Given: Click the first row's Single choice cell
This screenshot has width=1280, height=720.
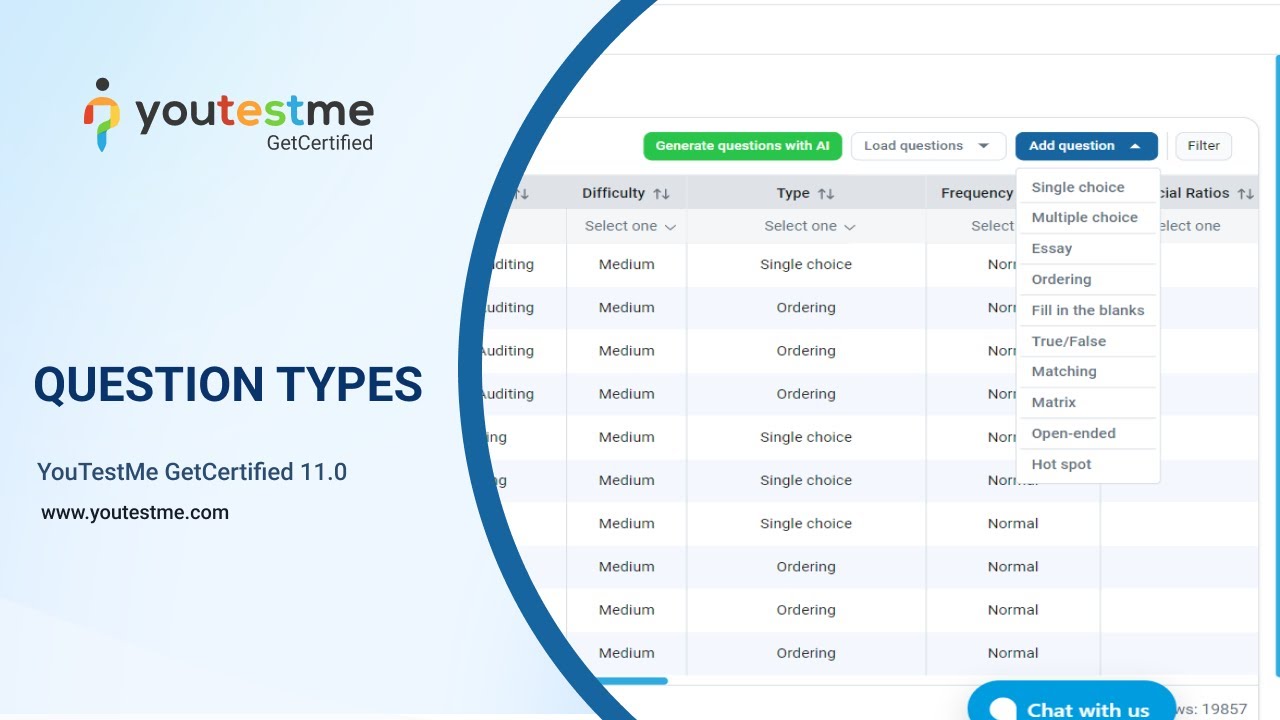Looking at the screenshot, I should pyautogui.click(x=806, y=265).
